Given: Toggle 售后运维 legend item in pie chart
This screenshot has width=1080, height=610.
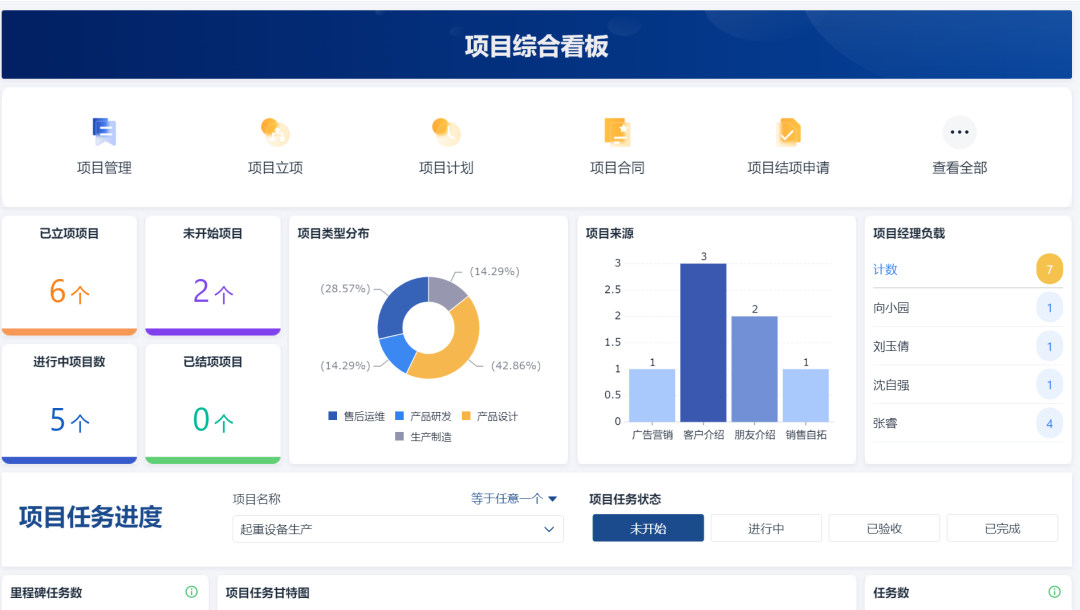Looking at the screenshot, I should 355,416.
